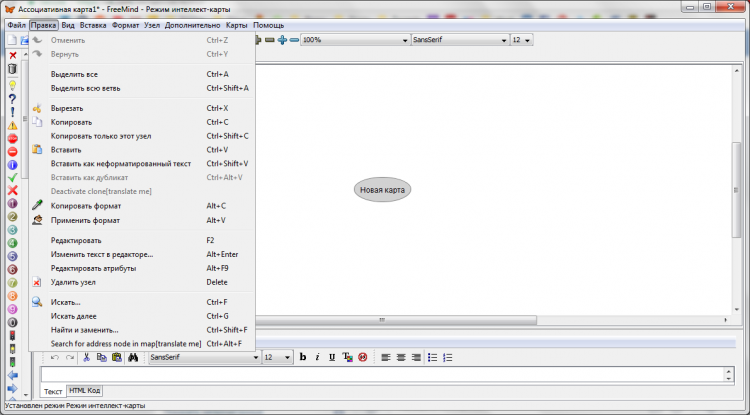Add the priority 2 number icon
Screen dimensions: 750x415
click(x=13, y=217)
